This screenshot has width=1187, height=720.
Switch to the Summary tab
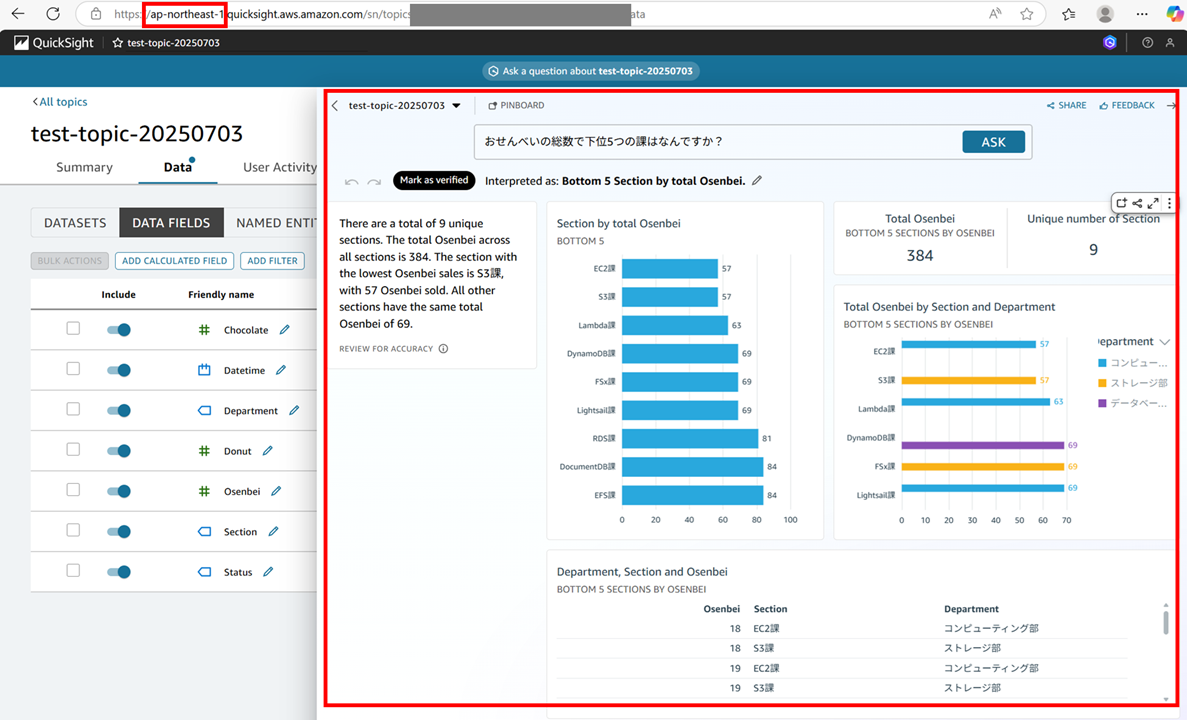pos(84,167)
